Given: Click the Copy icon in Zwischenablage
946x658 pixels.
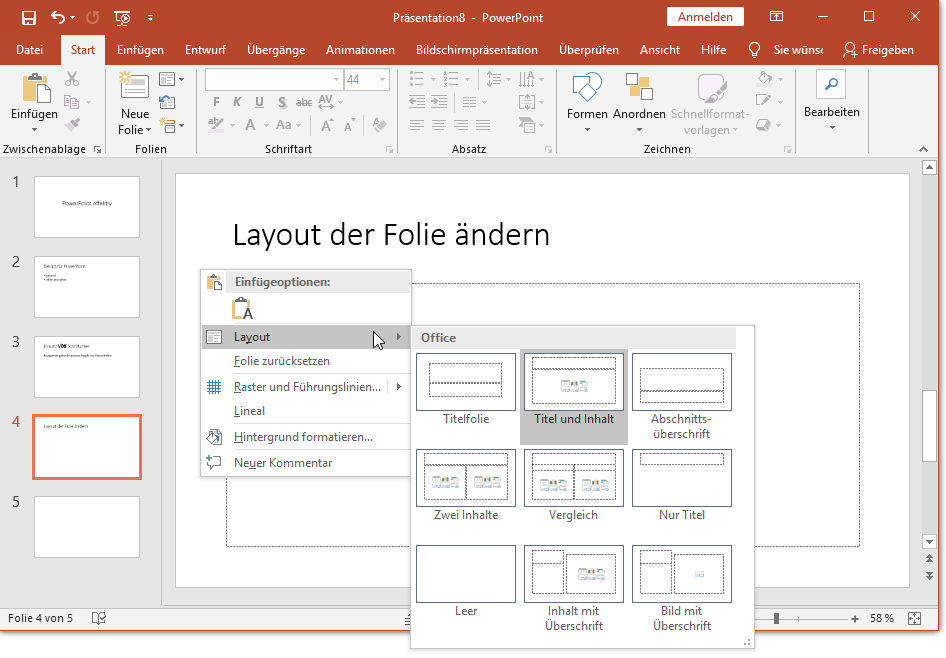Looking at the screenshot, I should 71,102.
